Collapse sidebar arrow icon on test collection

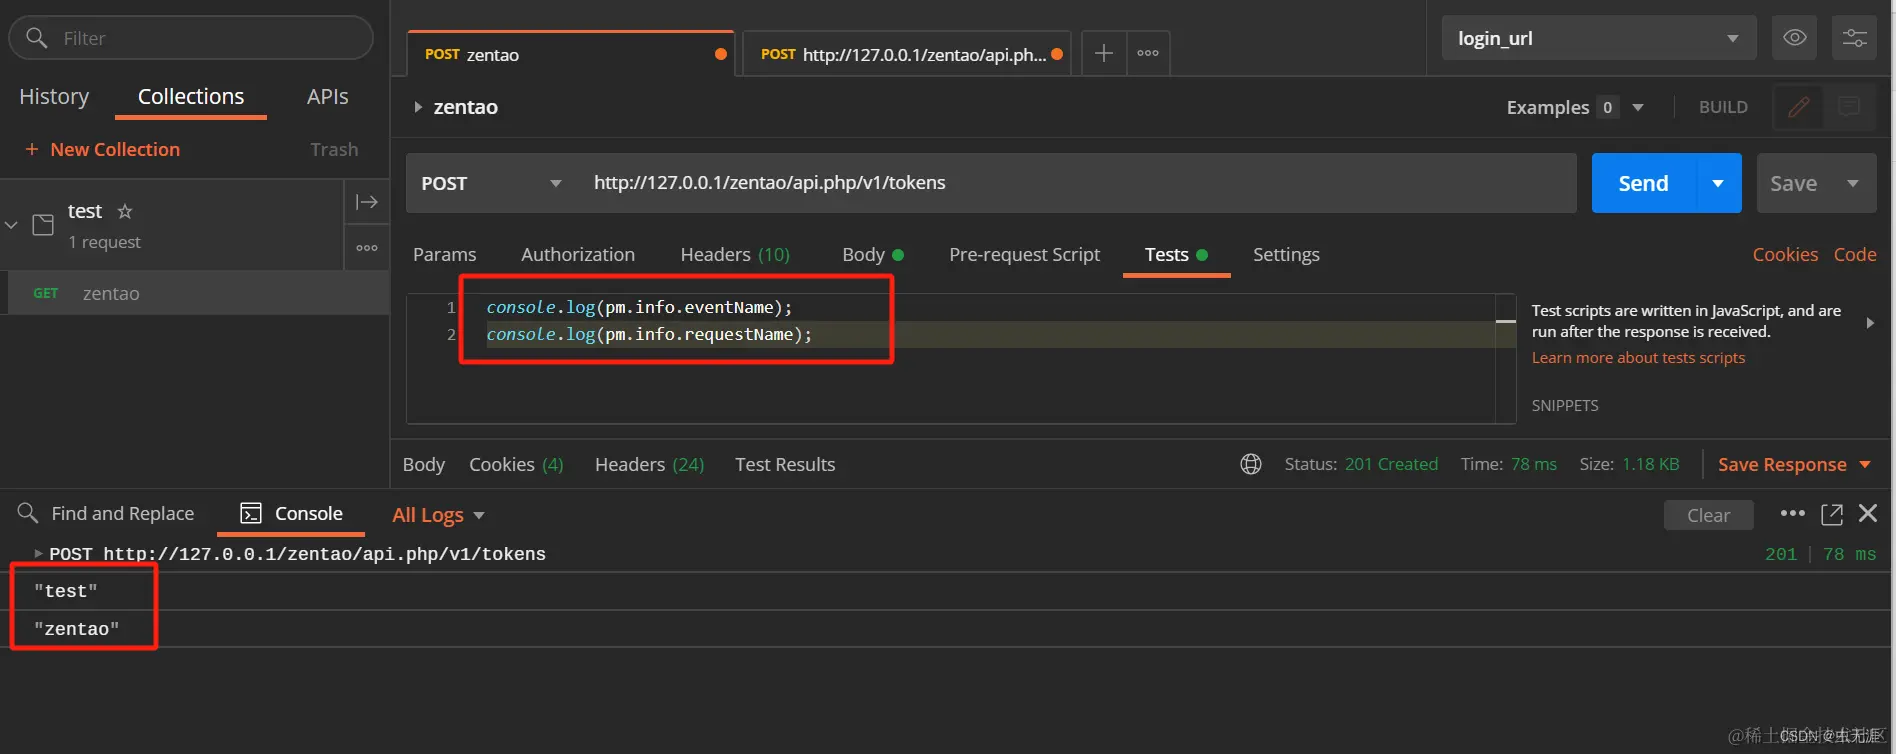point(367,202)
